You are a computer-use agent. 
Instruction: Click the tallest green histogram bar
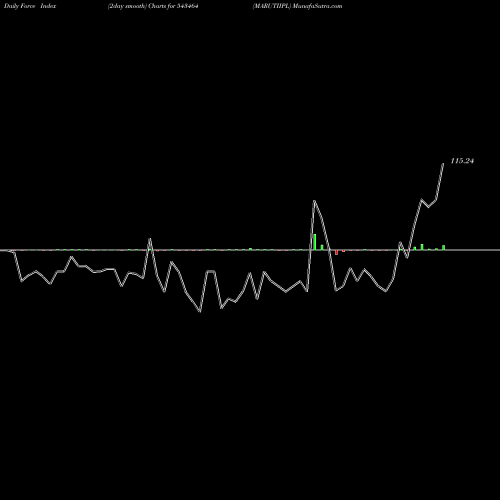[315, 242]
